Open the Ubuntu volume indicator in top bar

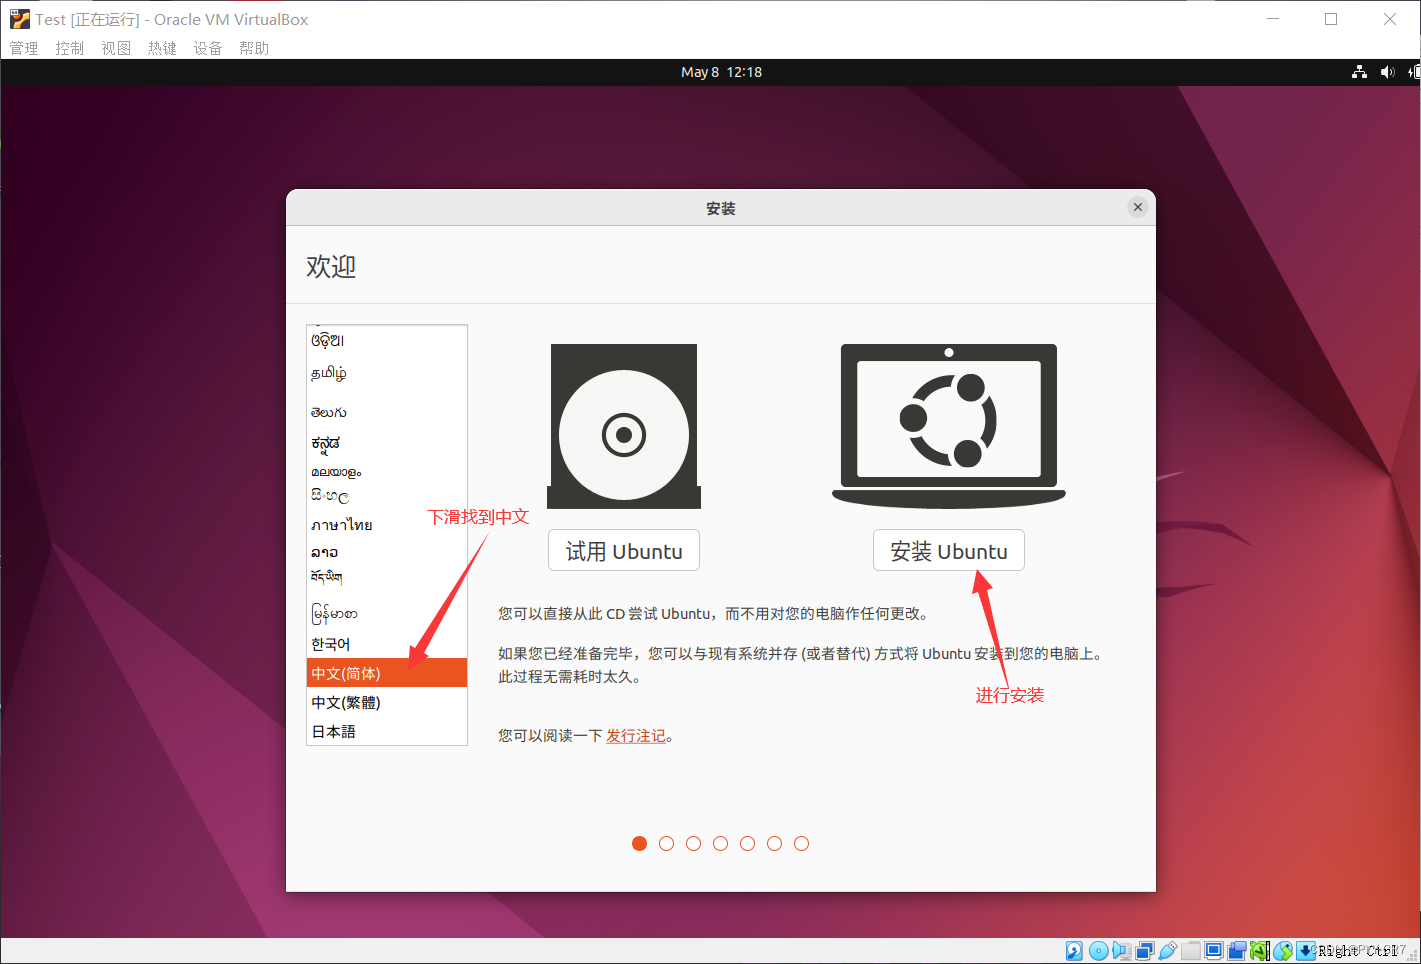(x=1387, y=72)
